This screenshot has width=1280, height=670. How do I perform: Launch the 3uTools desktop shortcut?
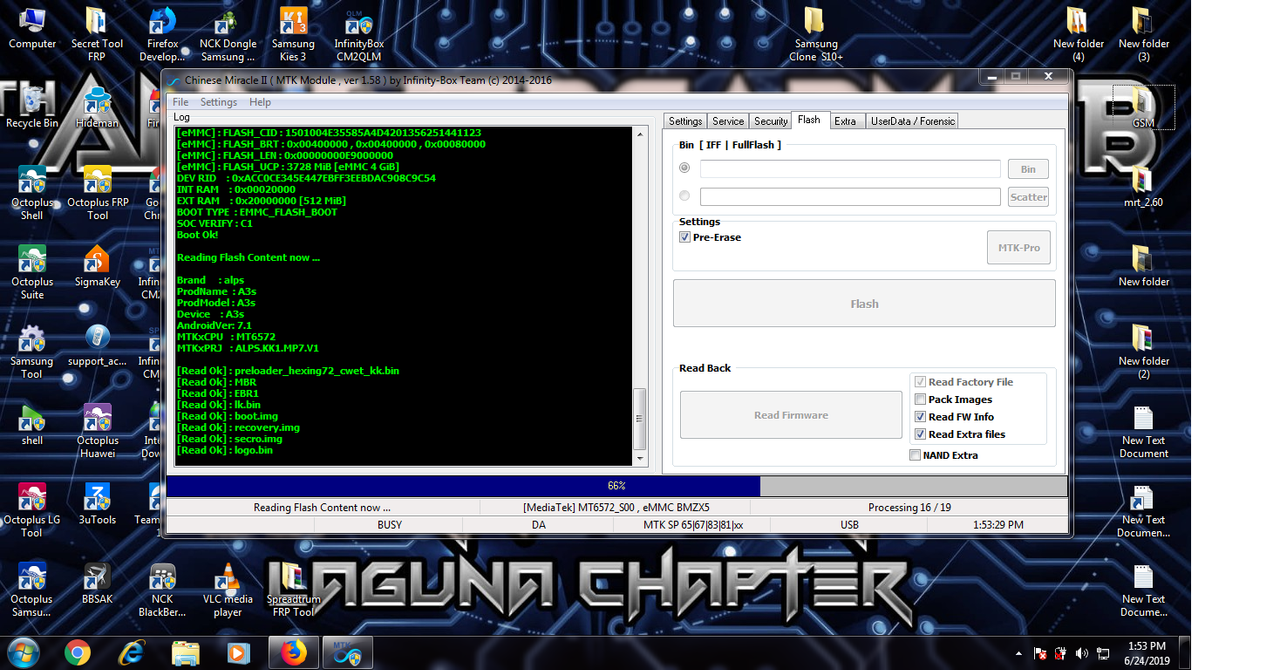coord(97,504)
